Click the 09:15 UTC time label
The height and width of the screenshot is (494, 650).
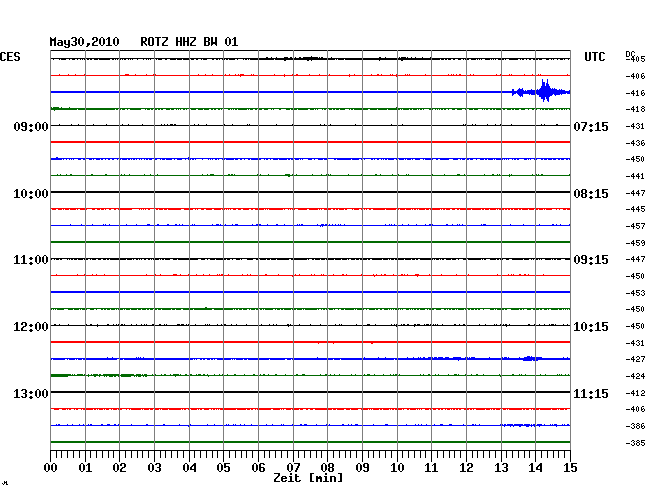(591, 260)
